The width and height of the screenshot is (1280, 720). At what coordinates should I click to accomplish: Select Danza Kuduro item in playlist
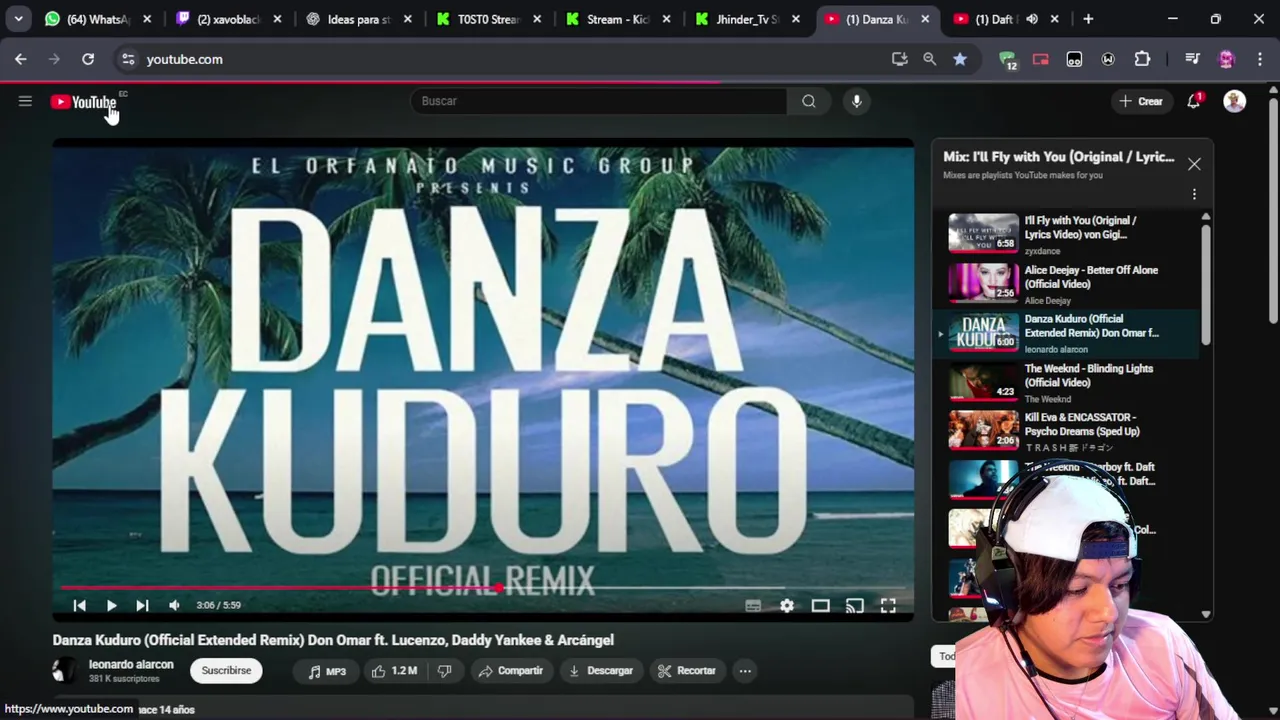pos(1065,333)
